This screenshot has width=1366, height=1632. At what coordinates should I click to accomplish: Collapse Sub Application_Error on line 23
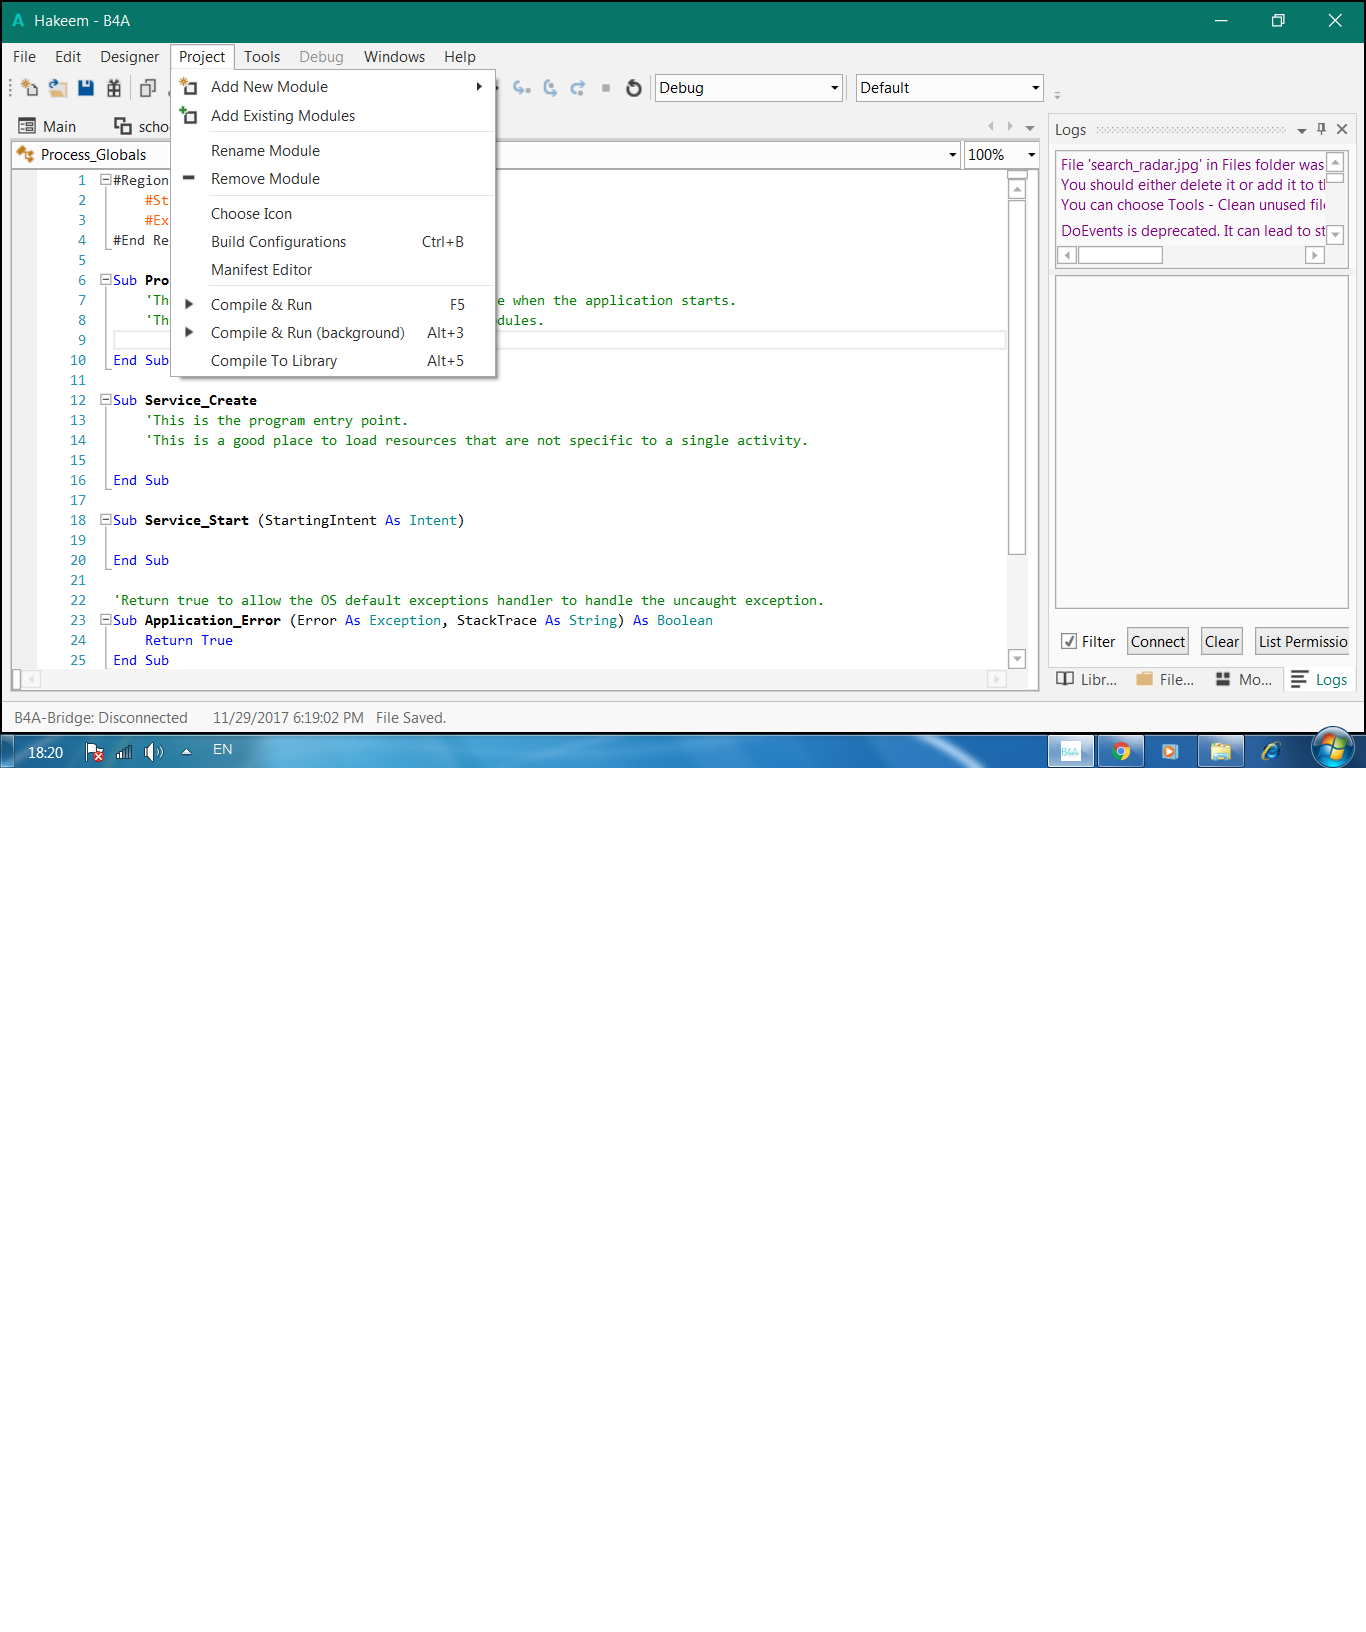(x=105, y=620)
